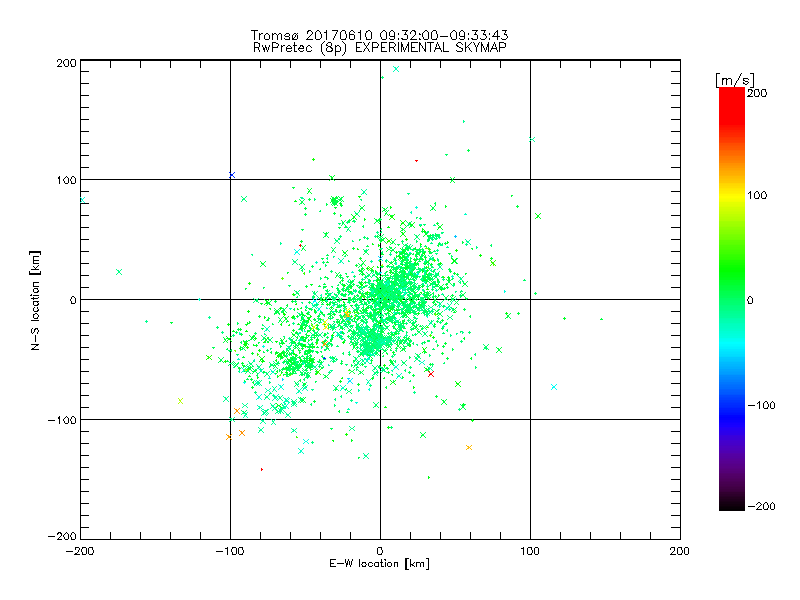Click the cyan X marker at the top near 190 km north

pos(396,69)
